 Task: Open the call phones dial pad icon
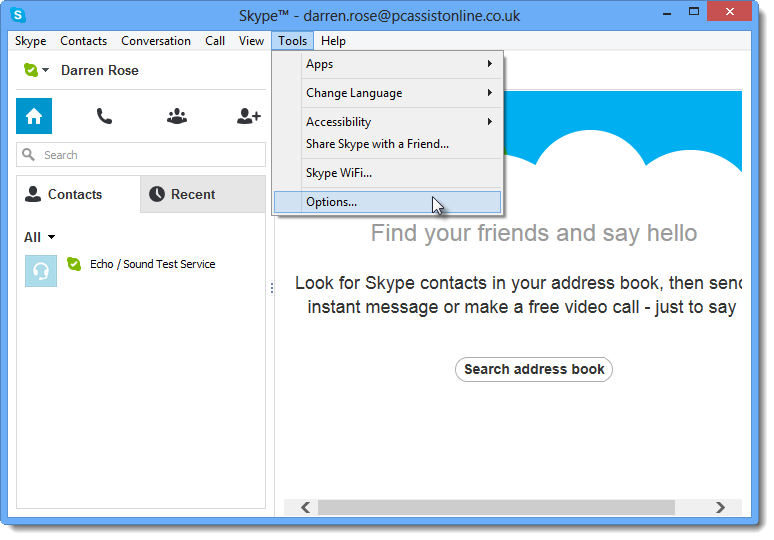click(x=104, y=116)
